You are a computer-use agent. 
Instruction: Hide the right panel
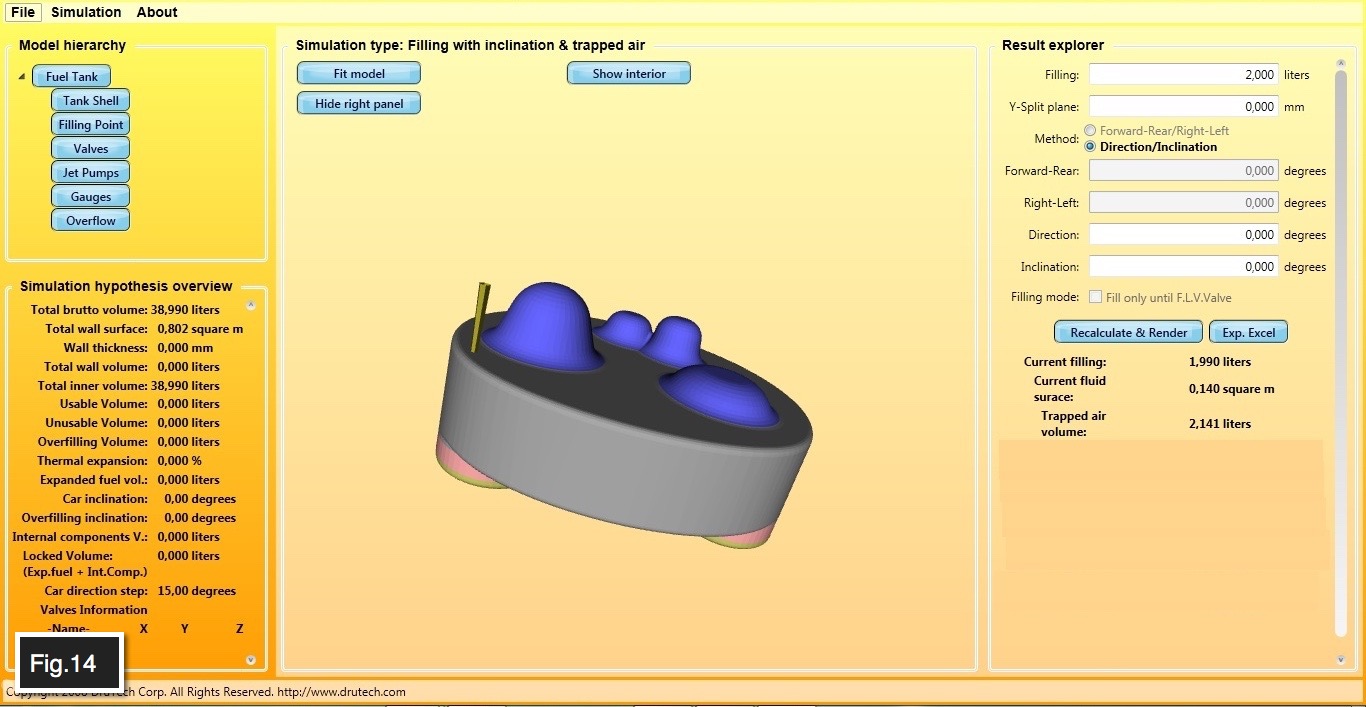[x=359, y=104]
